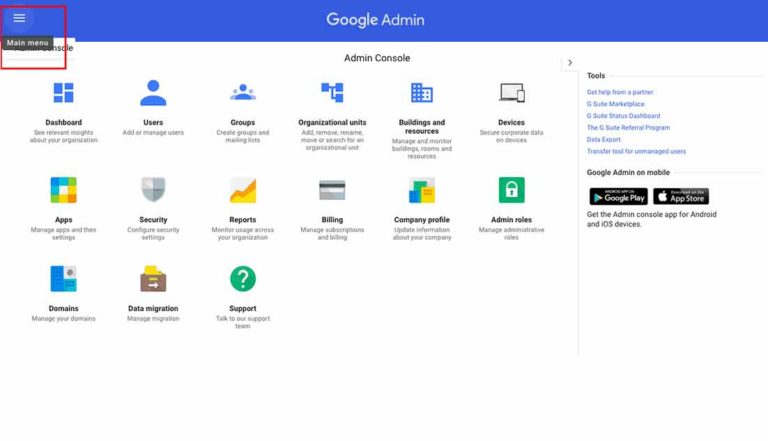The width and height of the screenshot is (768, 441).
Task: Click the Security label text
Action: 153,220
